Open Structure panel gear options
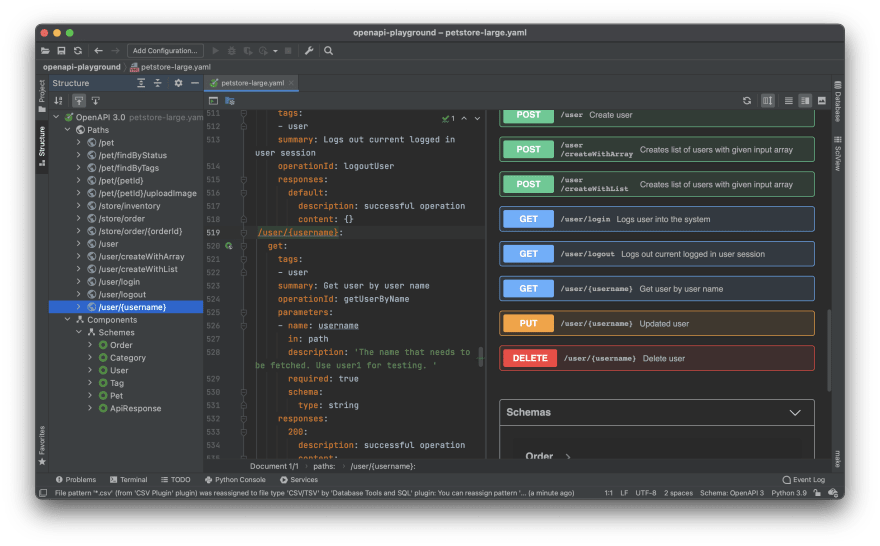Image resolution: width=880 pixels, height=546 pixels. 178,83
